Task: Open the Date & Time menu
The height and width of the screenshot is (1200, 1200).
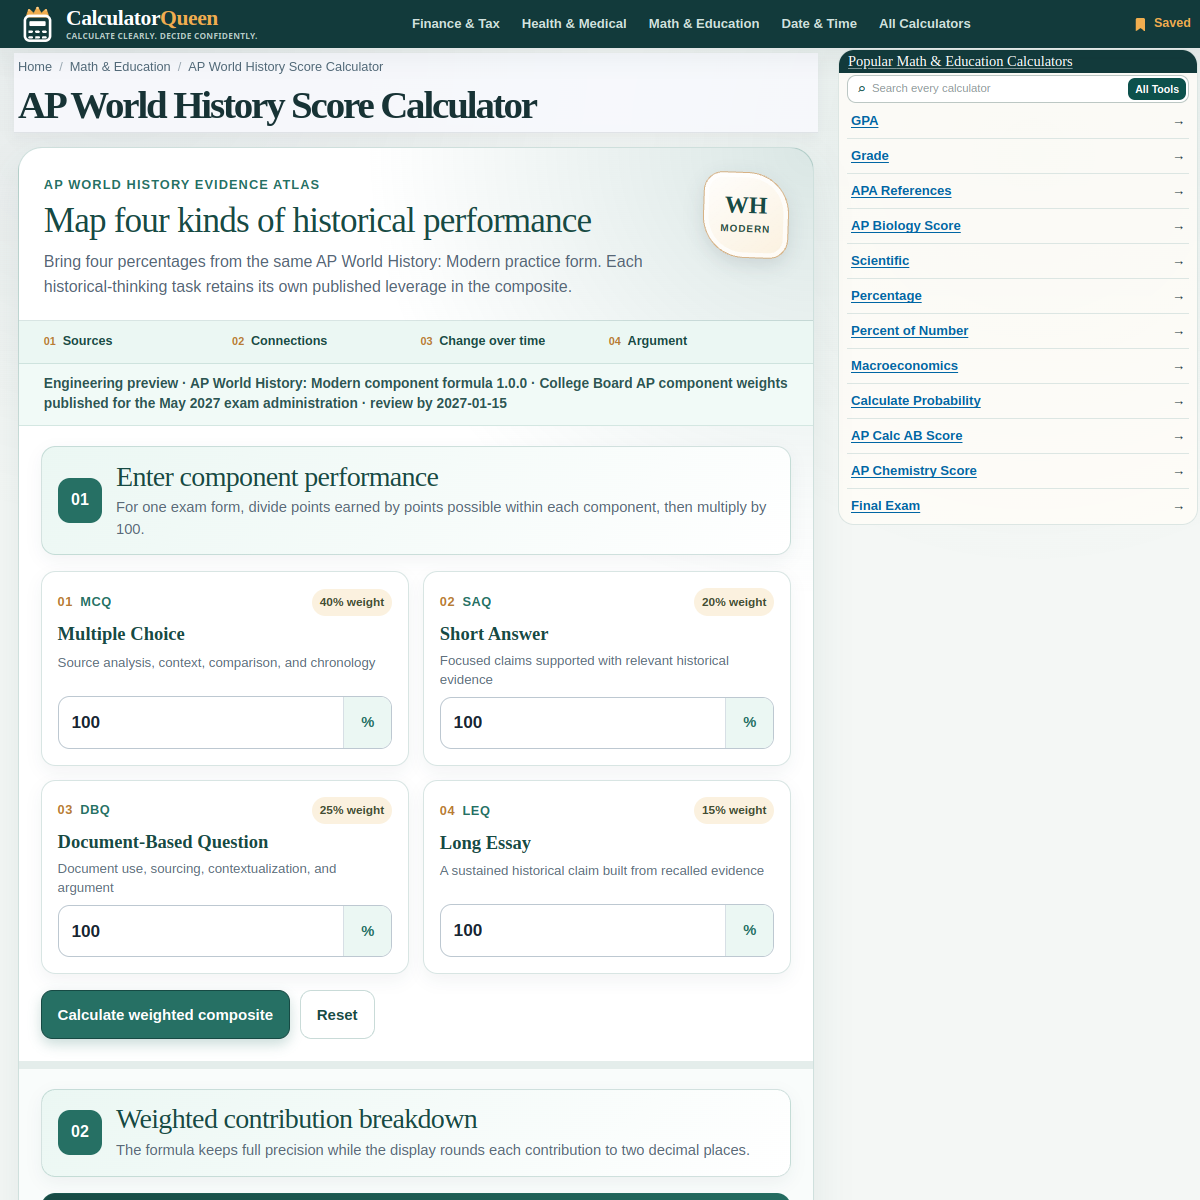Action: (819, 24)
